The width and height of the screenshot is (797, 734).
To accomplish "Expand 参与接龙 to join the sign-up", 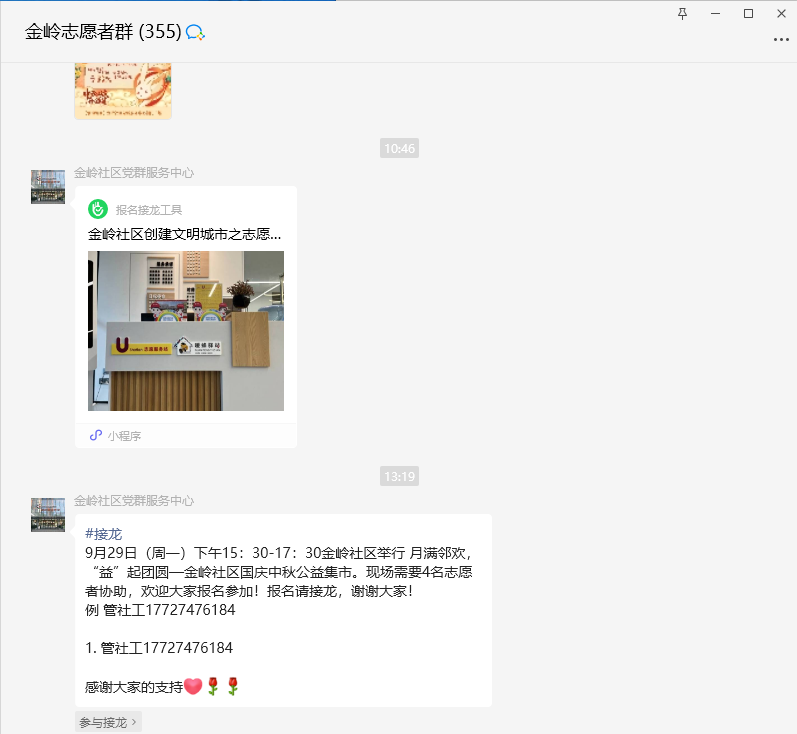I will coord(108,722).
